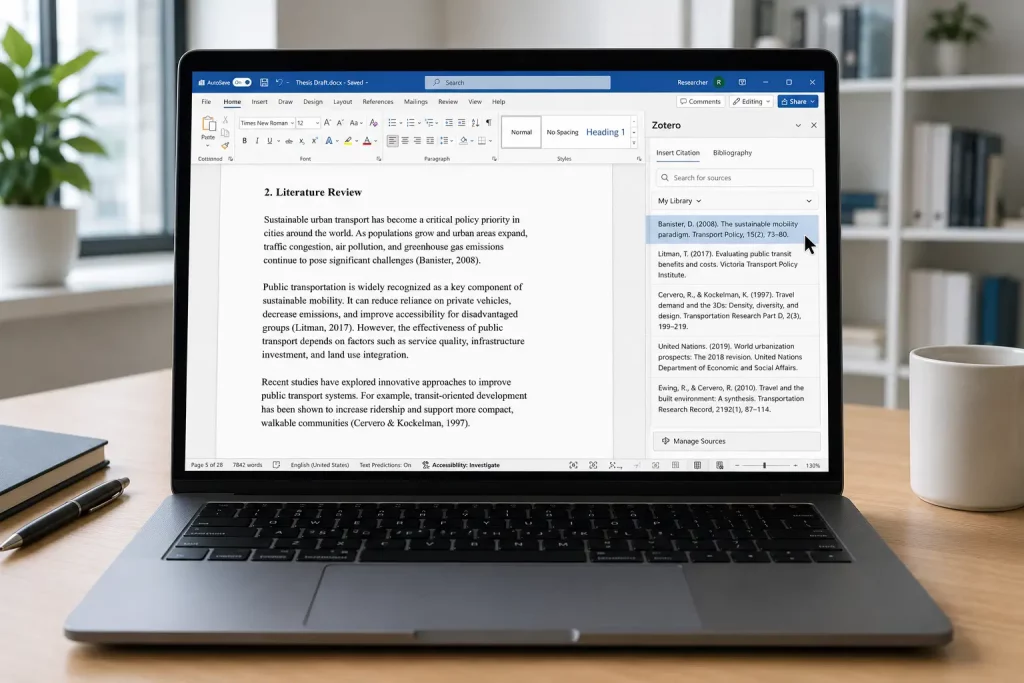Apply red font color
This screenshot has height=683, width=1024.
pos(367,140)
